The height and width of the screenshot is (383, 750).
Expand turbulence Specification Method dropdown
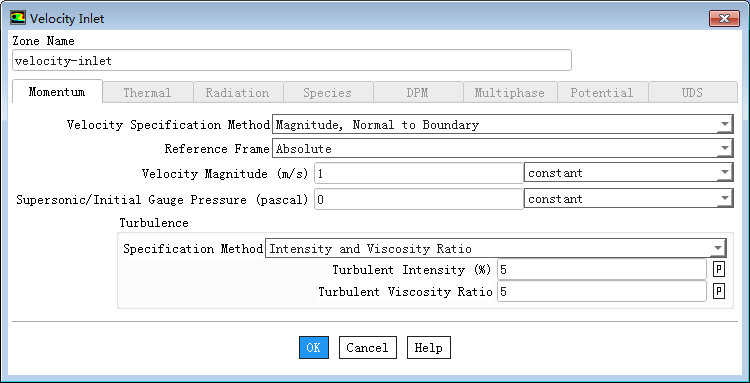(496, 249)
